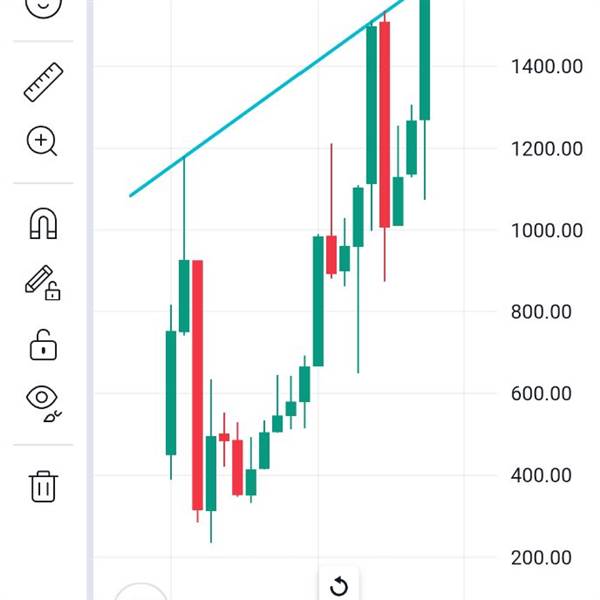
Task: Click the first green candle on left
Action: pos(171,393)
